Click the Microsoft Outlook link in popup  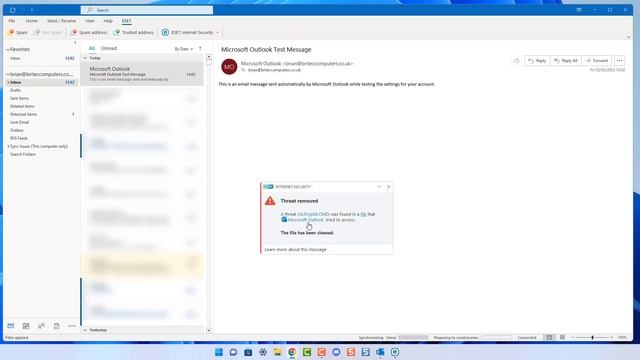pyautogui.click(x=305, y=220)
